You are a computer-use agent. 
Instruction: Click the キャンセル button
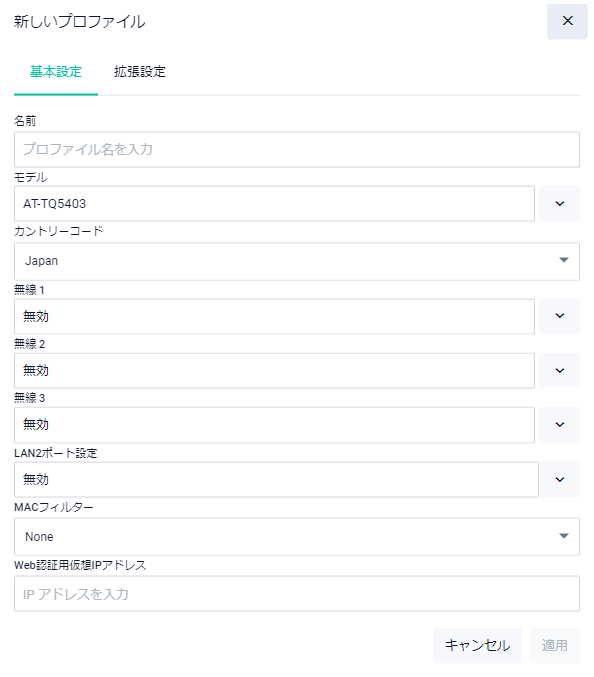point(477,645)
